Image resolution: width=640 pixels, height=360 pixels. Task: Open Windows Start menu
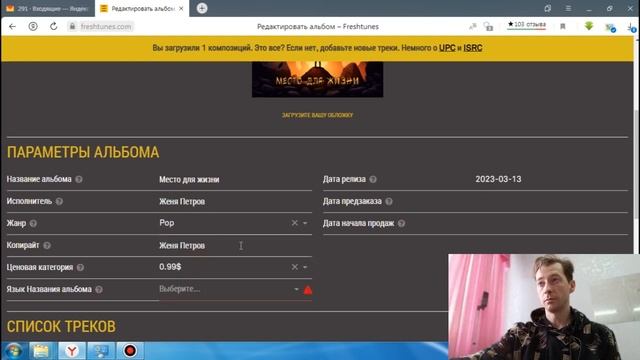tap(13, 351)
